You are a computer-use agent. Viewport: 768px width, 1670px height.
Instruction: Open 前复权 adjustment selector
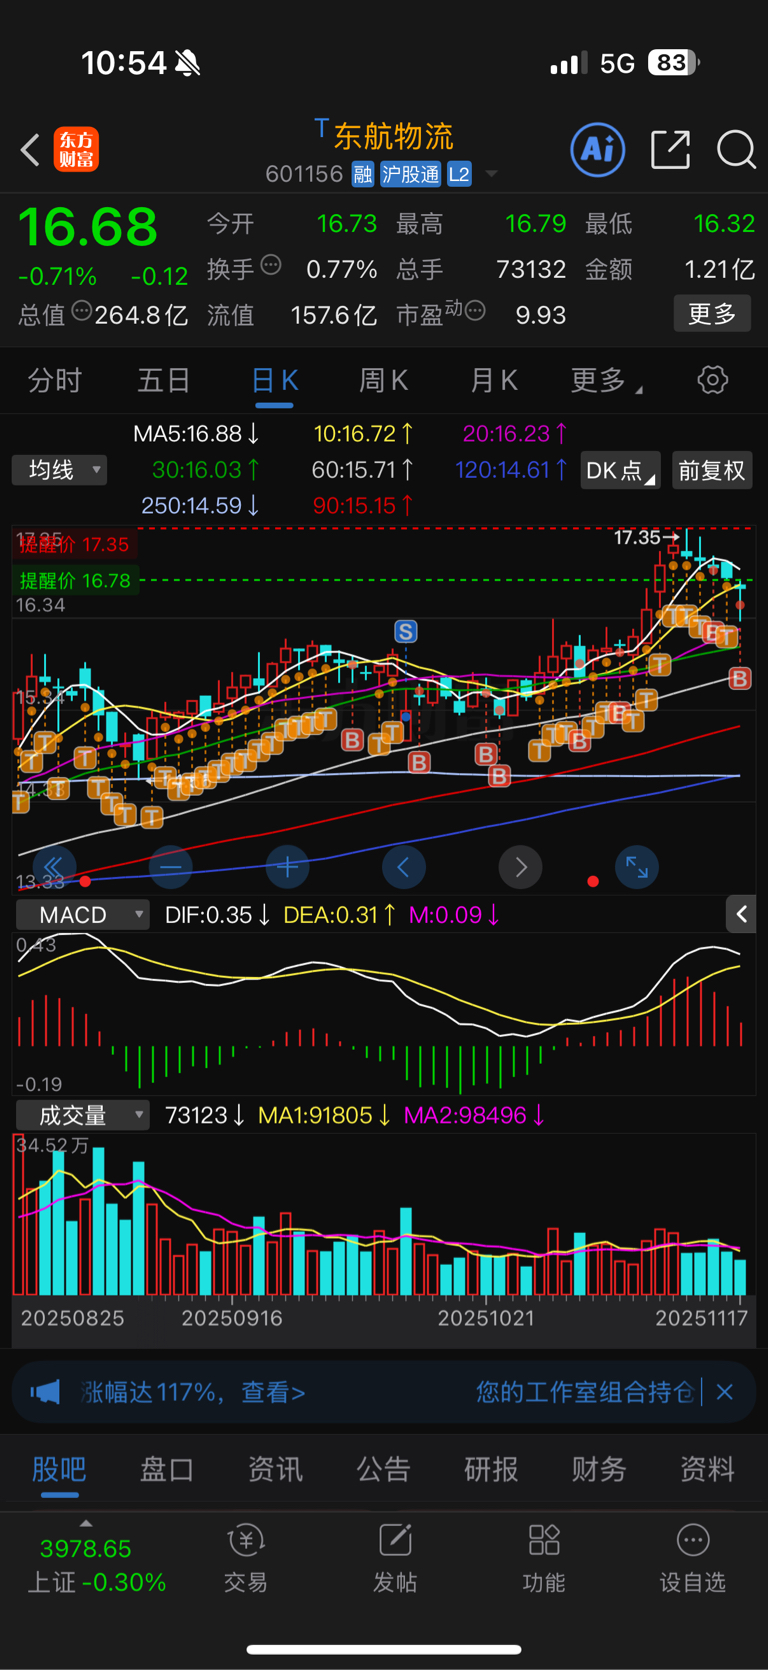pyautogui.click(x=711, y=471)
